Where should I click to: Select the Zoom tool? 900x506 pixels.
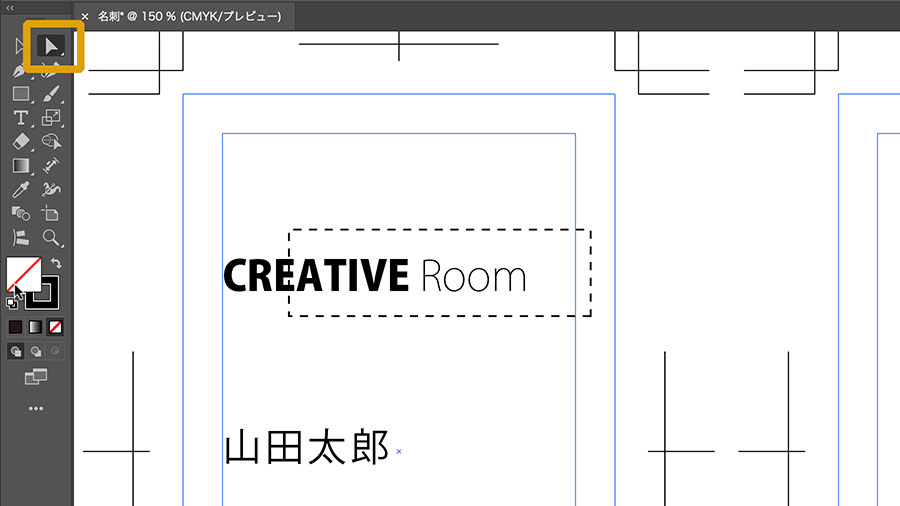pos(51,238)
